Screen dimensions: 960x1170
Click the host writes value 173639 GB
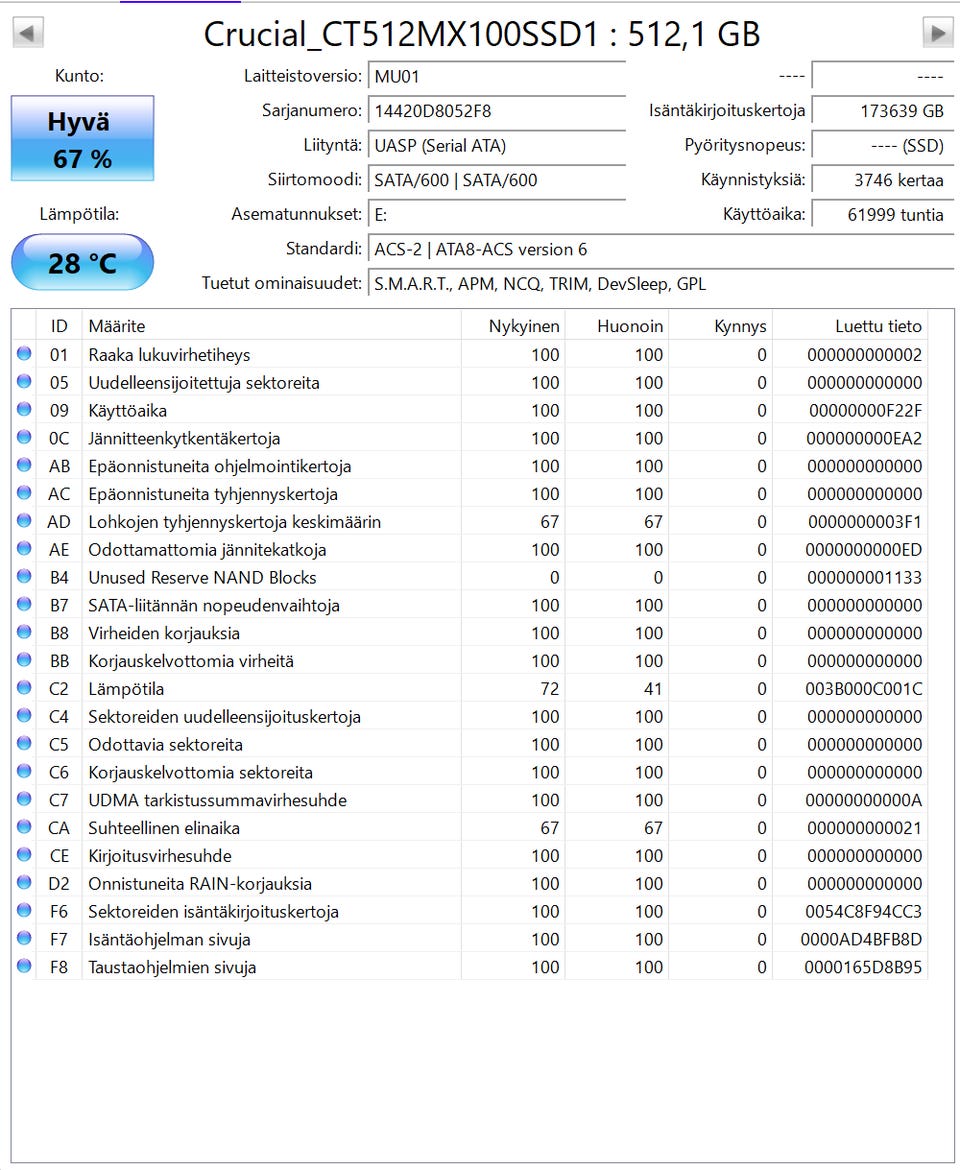pyautogui.click(x=882, y=111)
